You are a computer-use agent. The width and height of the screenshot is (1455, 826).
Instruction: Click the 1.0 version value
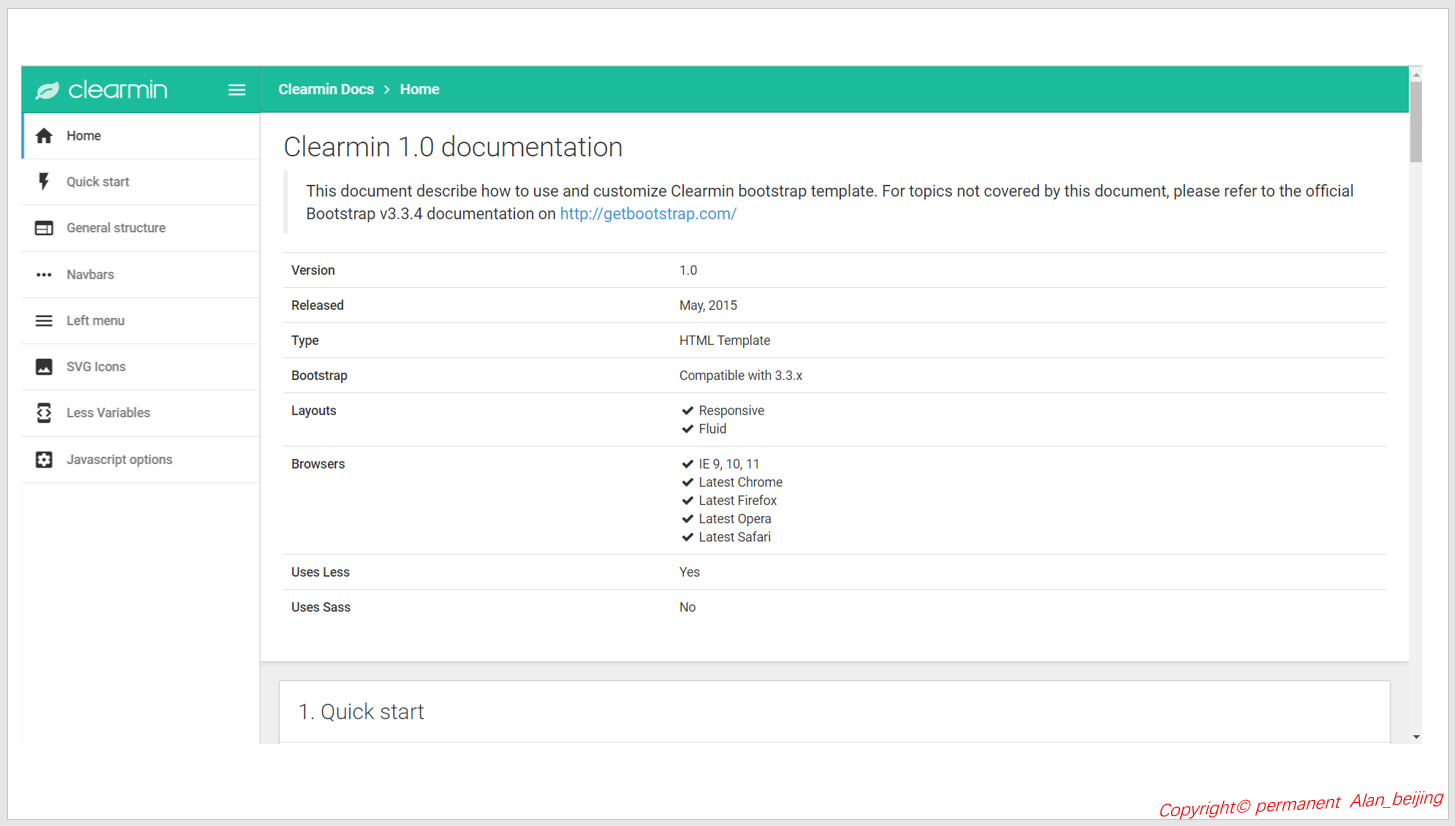tap(689, 271)
